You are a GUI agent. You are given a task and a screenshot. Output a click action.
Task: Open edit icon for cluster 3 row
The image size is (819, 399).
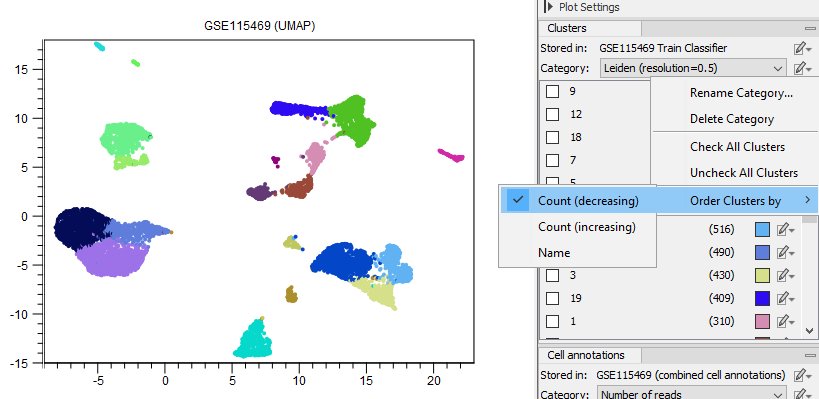pos(785,275)
